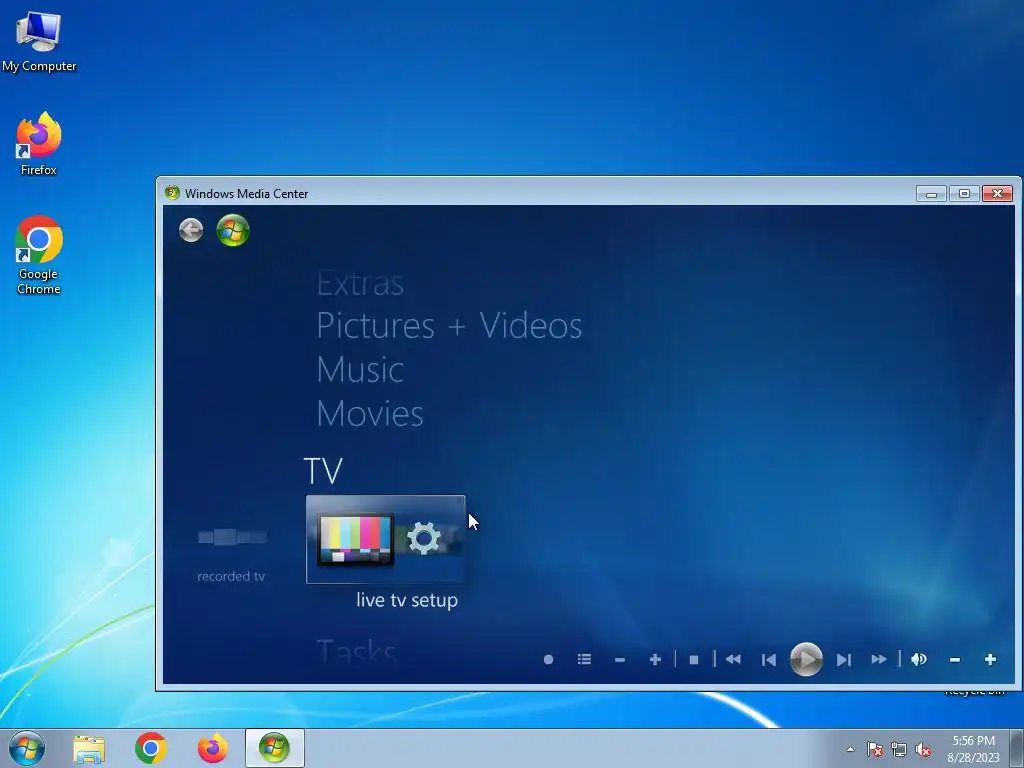Click the gear icon on live tv setup
Screen dimensions: 1024x768
coord(424,539)
